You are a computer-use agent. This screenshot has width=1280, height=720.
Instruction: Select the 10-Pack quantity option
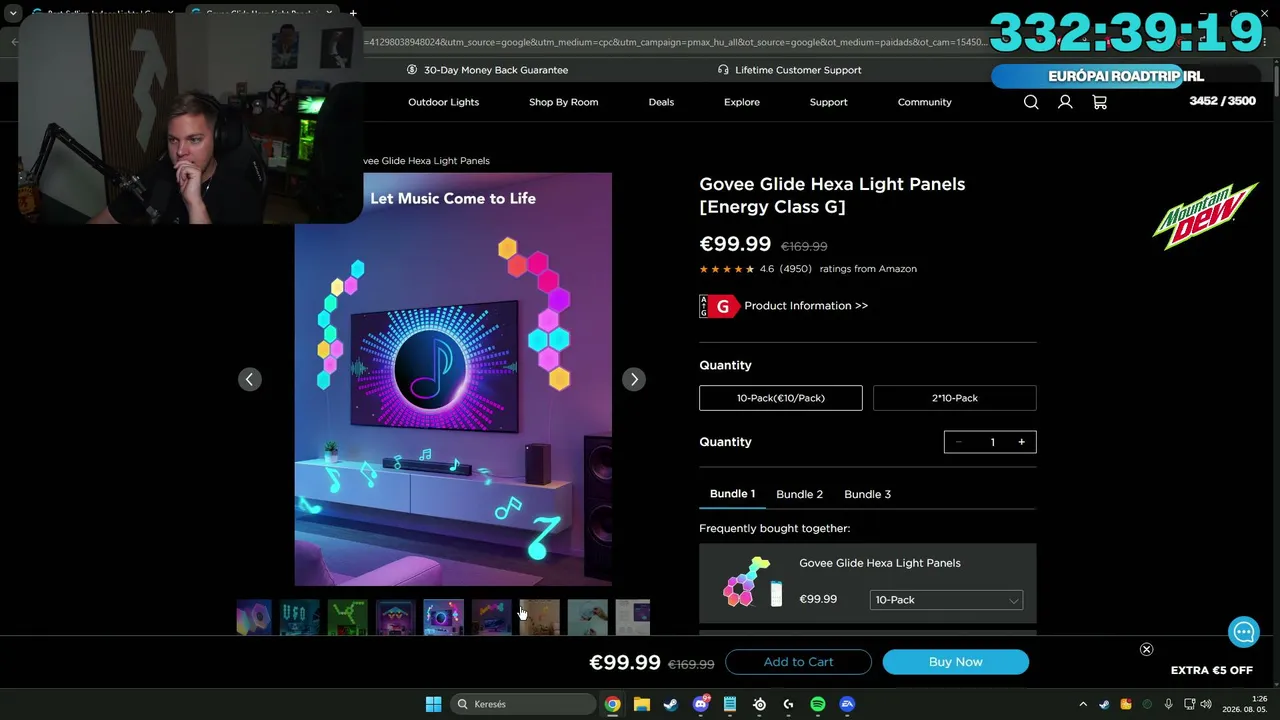pyautogui.click(x=781, y=398)
